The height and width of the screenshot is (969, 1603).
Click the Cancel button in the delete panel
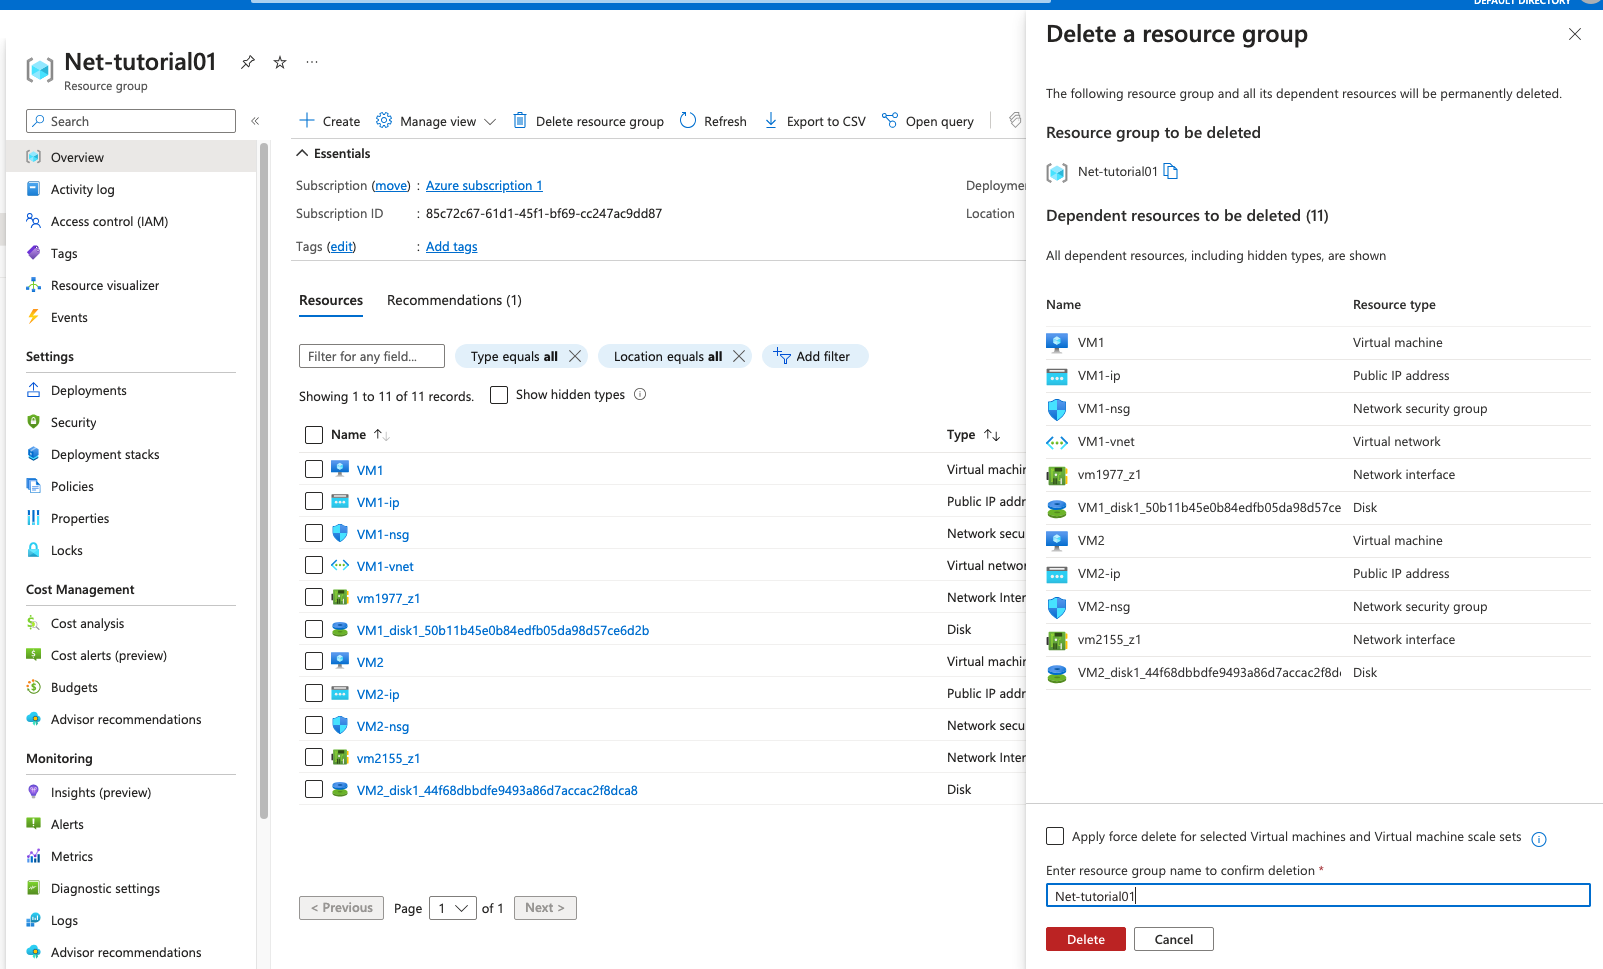point(1174,939)
